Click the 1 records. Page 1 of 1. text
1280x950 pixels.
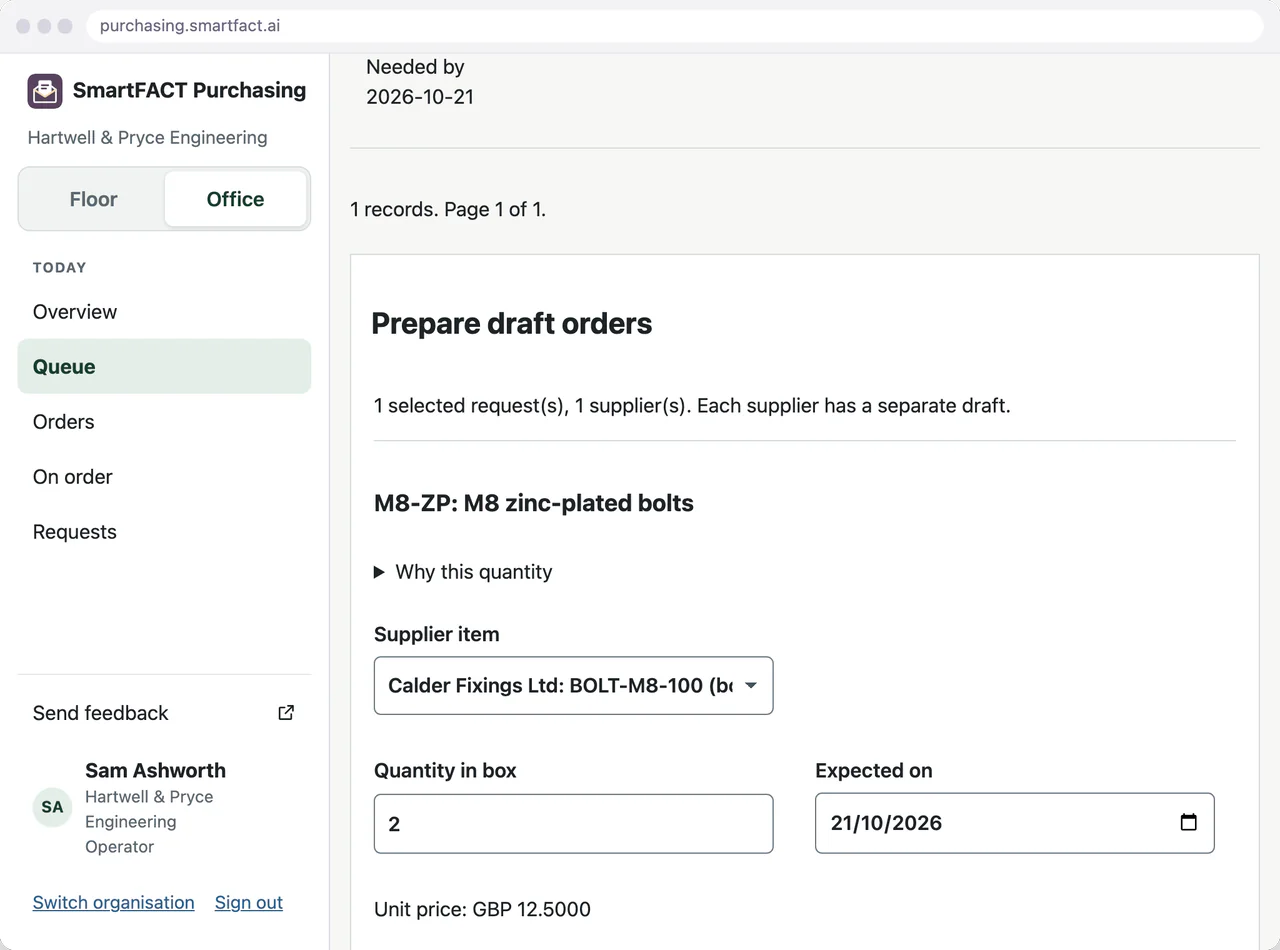448,210
